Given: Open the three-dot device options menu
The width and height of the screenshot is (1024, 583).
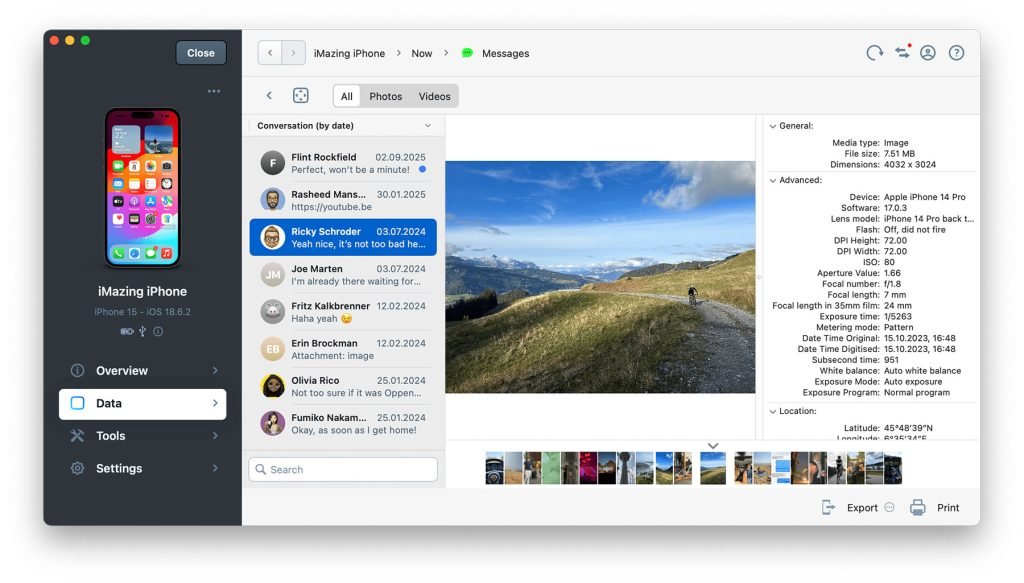Looking at the screenshot, I should click(x=213, y=91).
